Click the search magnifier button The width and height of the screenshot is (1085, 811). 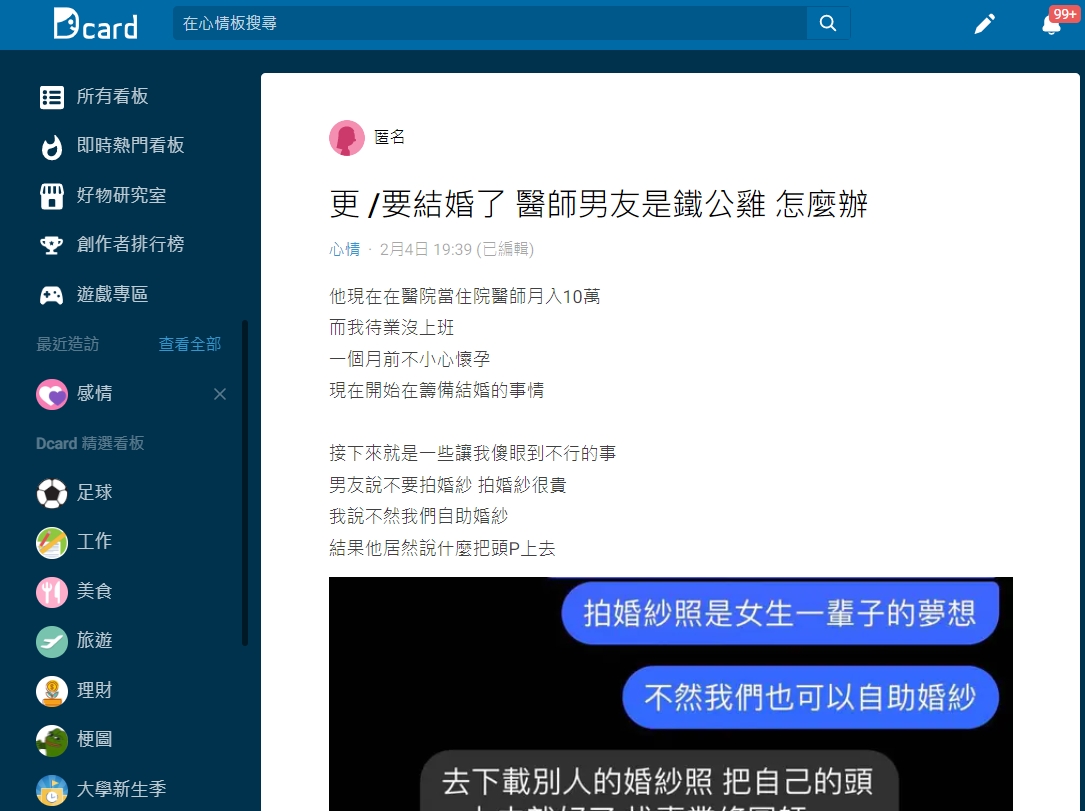click(828, 23)
